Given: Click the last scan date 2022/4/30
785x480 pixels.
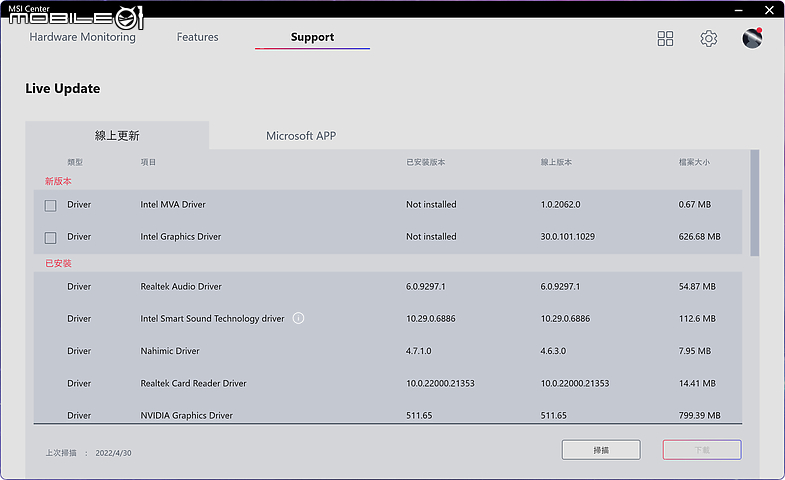Looking at the screenshot, I should click(114, 453).
